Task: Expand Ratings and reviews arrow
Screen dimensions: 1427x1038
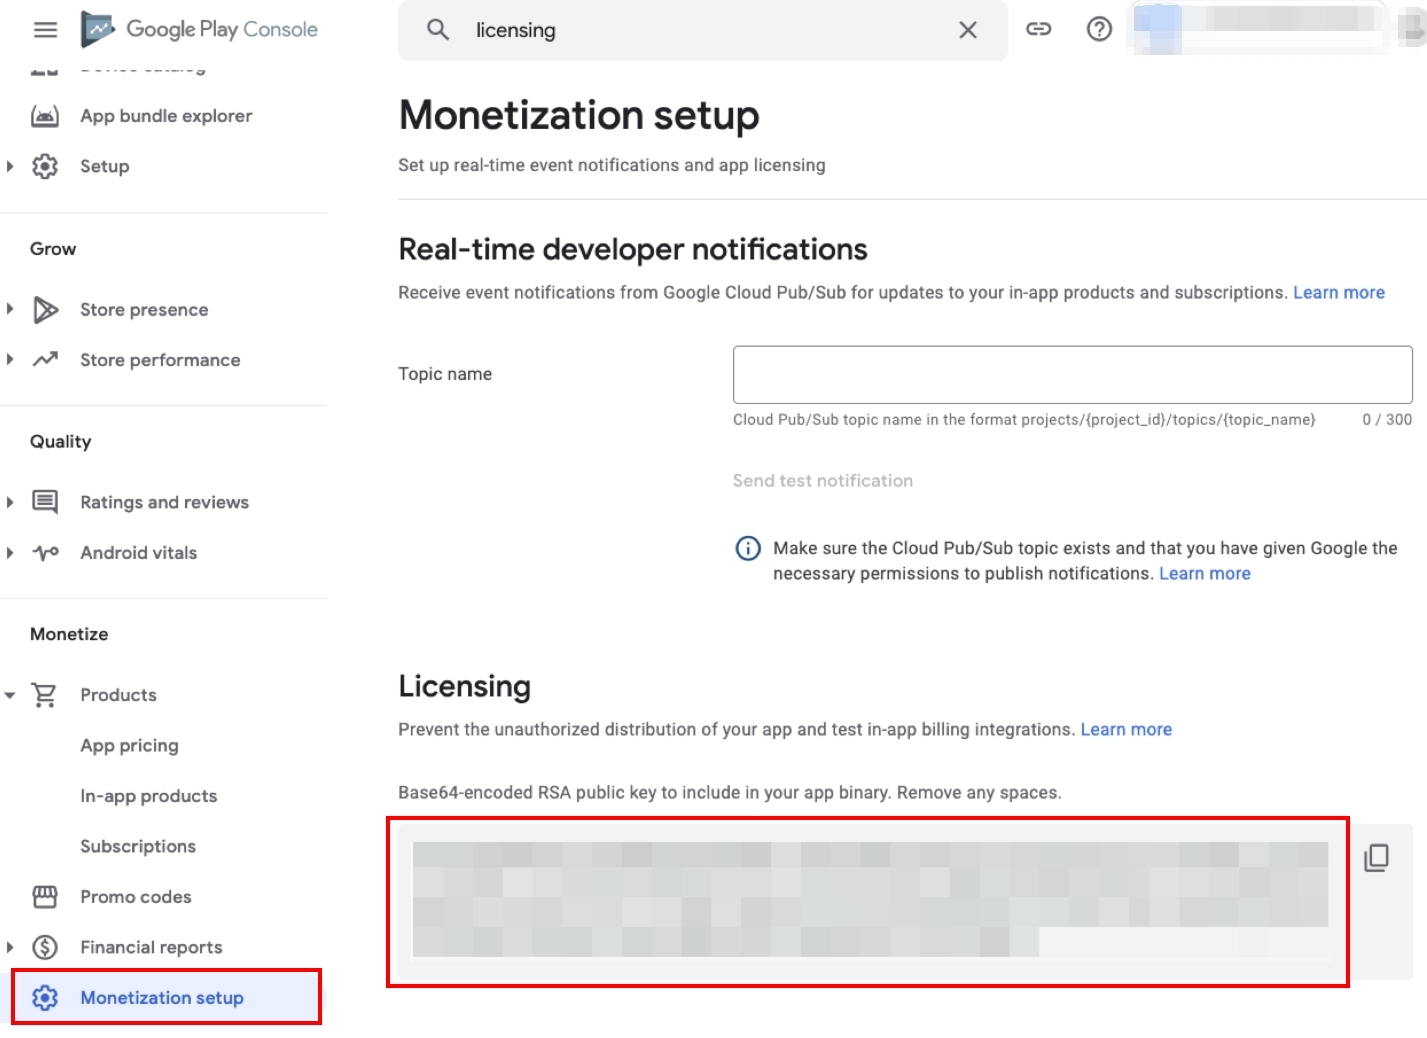Action: [10, 502]
